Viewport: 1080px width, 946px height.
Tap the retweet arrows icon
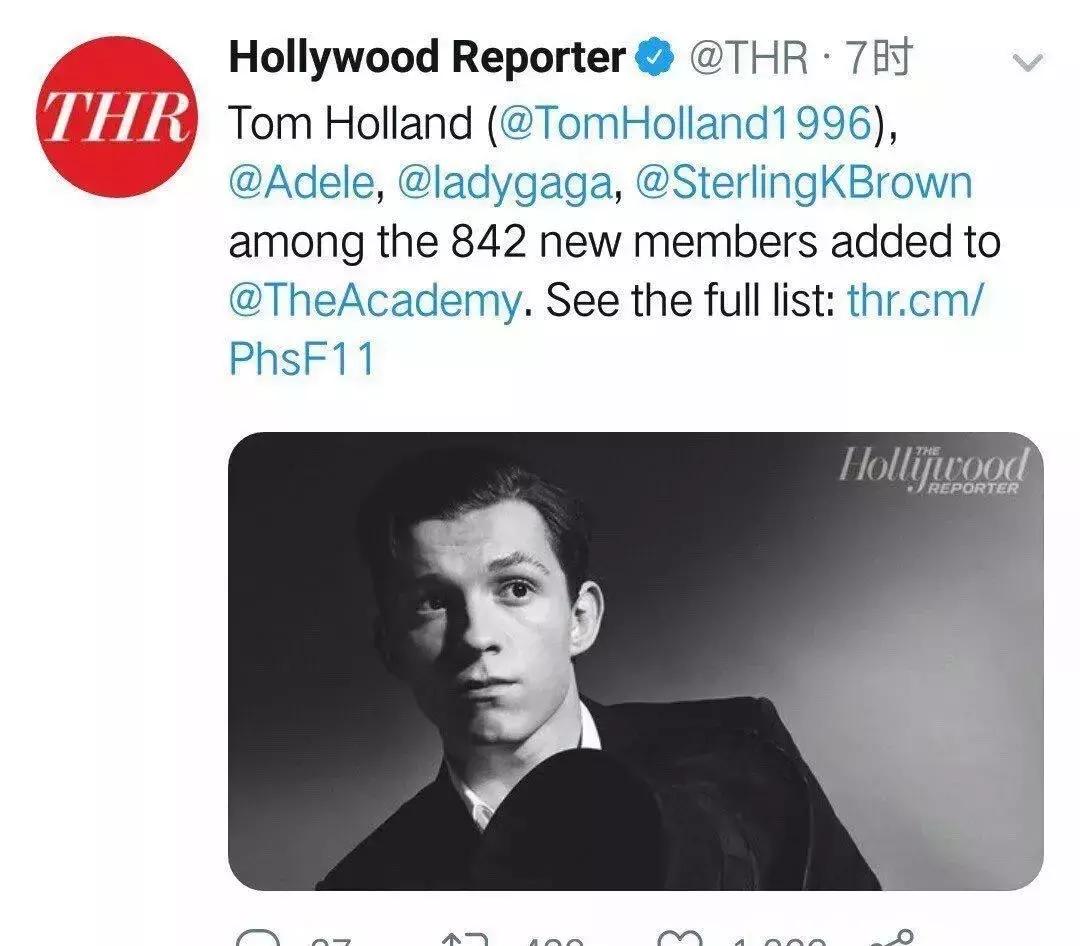tap(464, 938)
